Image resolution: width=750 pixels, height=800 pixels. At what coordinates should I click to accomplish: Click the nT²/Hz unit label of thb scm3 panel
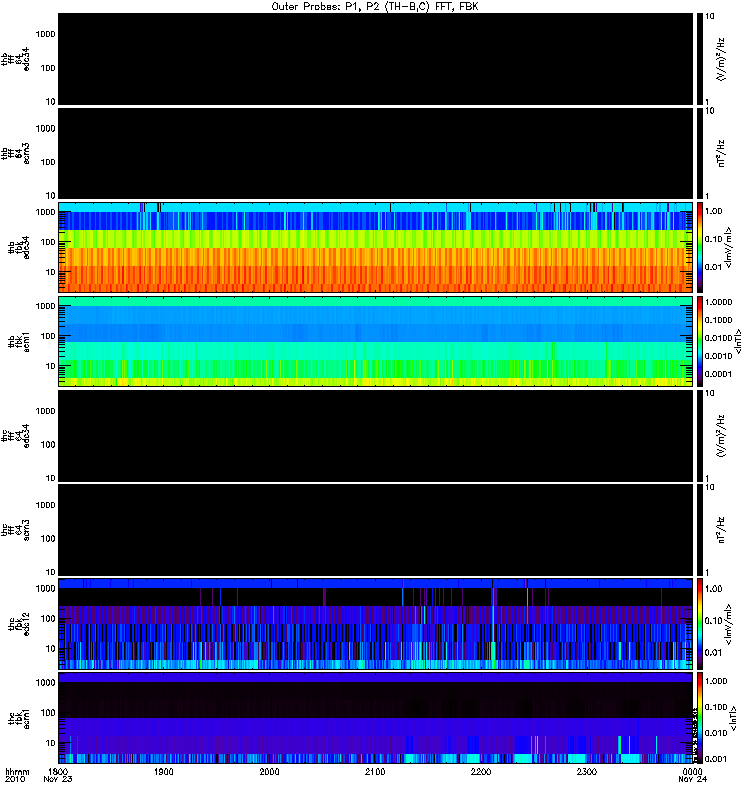tap(721, 153)
